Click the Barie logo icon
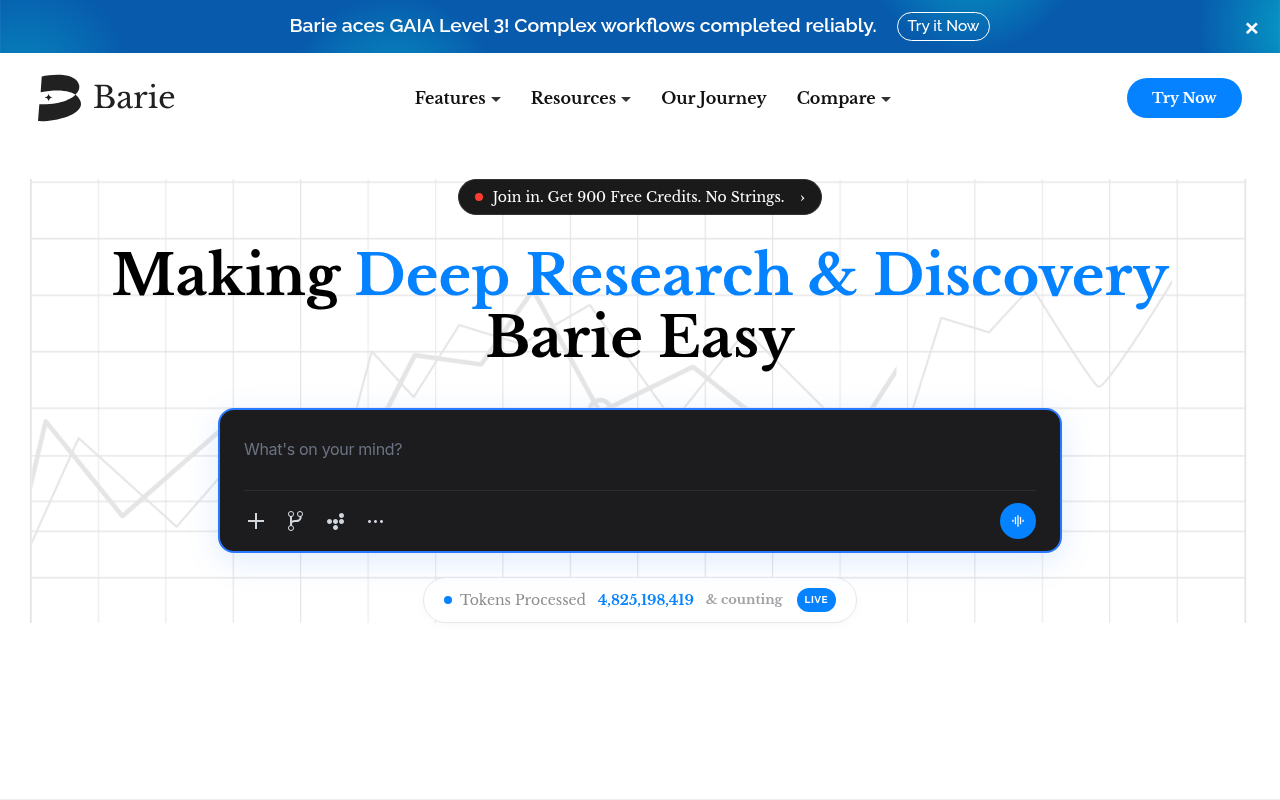 click(59, 98)
